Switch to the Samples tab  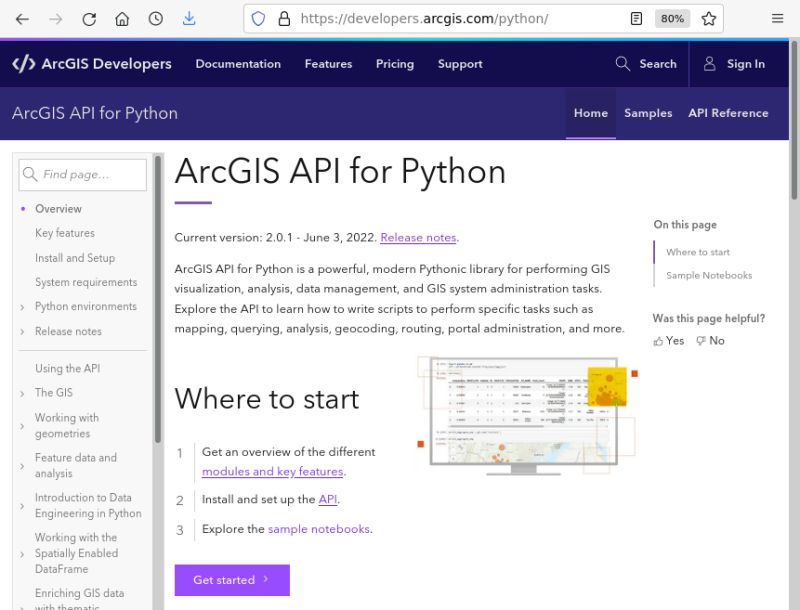(x=647, y=113)
